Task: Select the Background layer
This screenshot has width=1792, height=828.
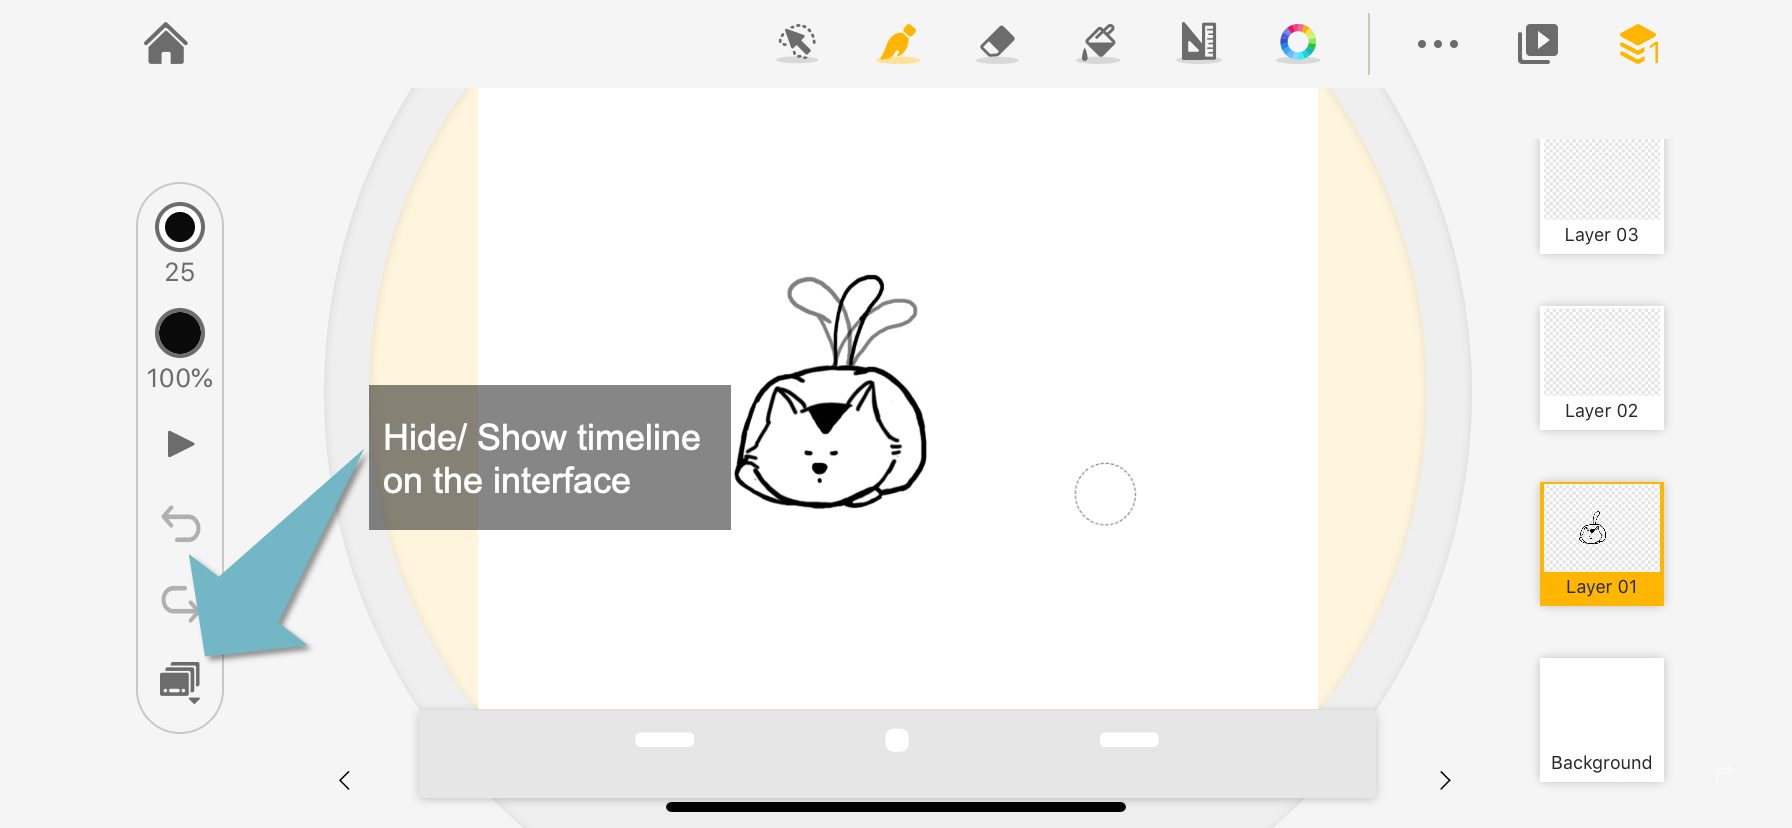Action: tap(1601, 720)
